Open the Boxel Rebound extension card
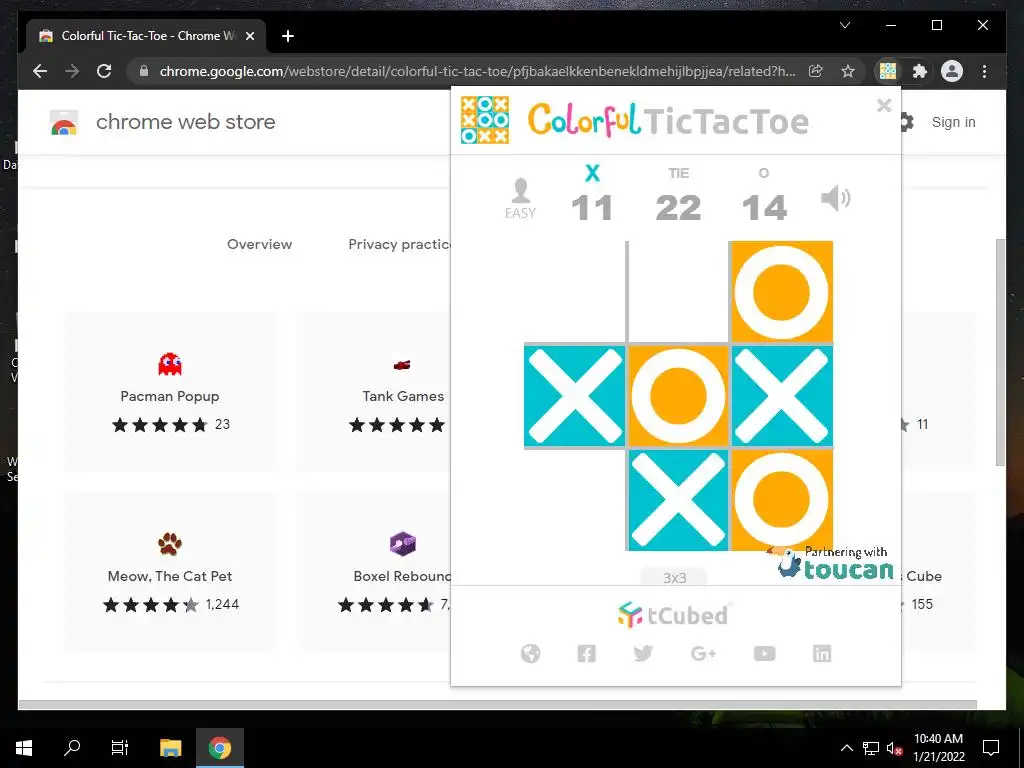Screen dimensions: 1024x768 tap(374, 571)
